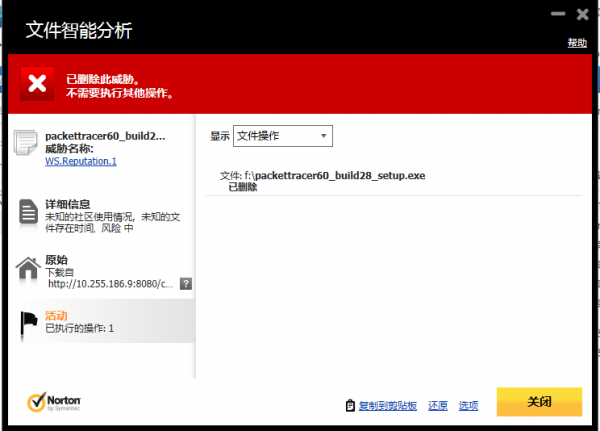Click the 原始 house icon
The height and width of the screenshot is (431, 600).
[x=28, y=268]
